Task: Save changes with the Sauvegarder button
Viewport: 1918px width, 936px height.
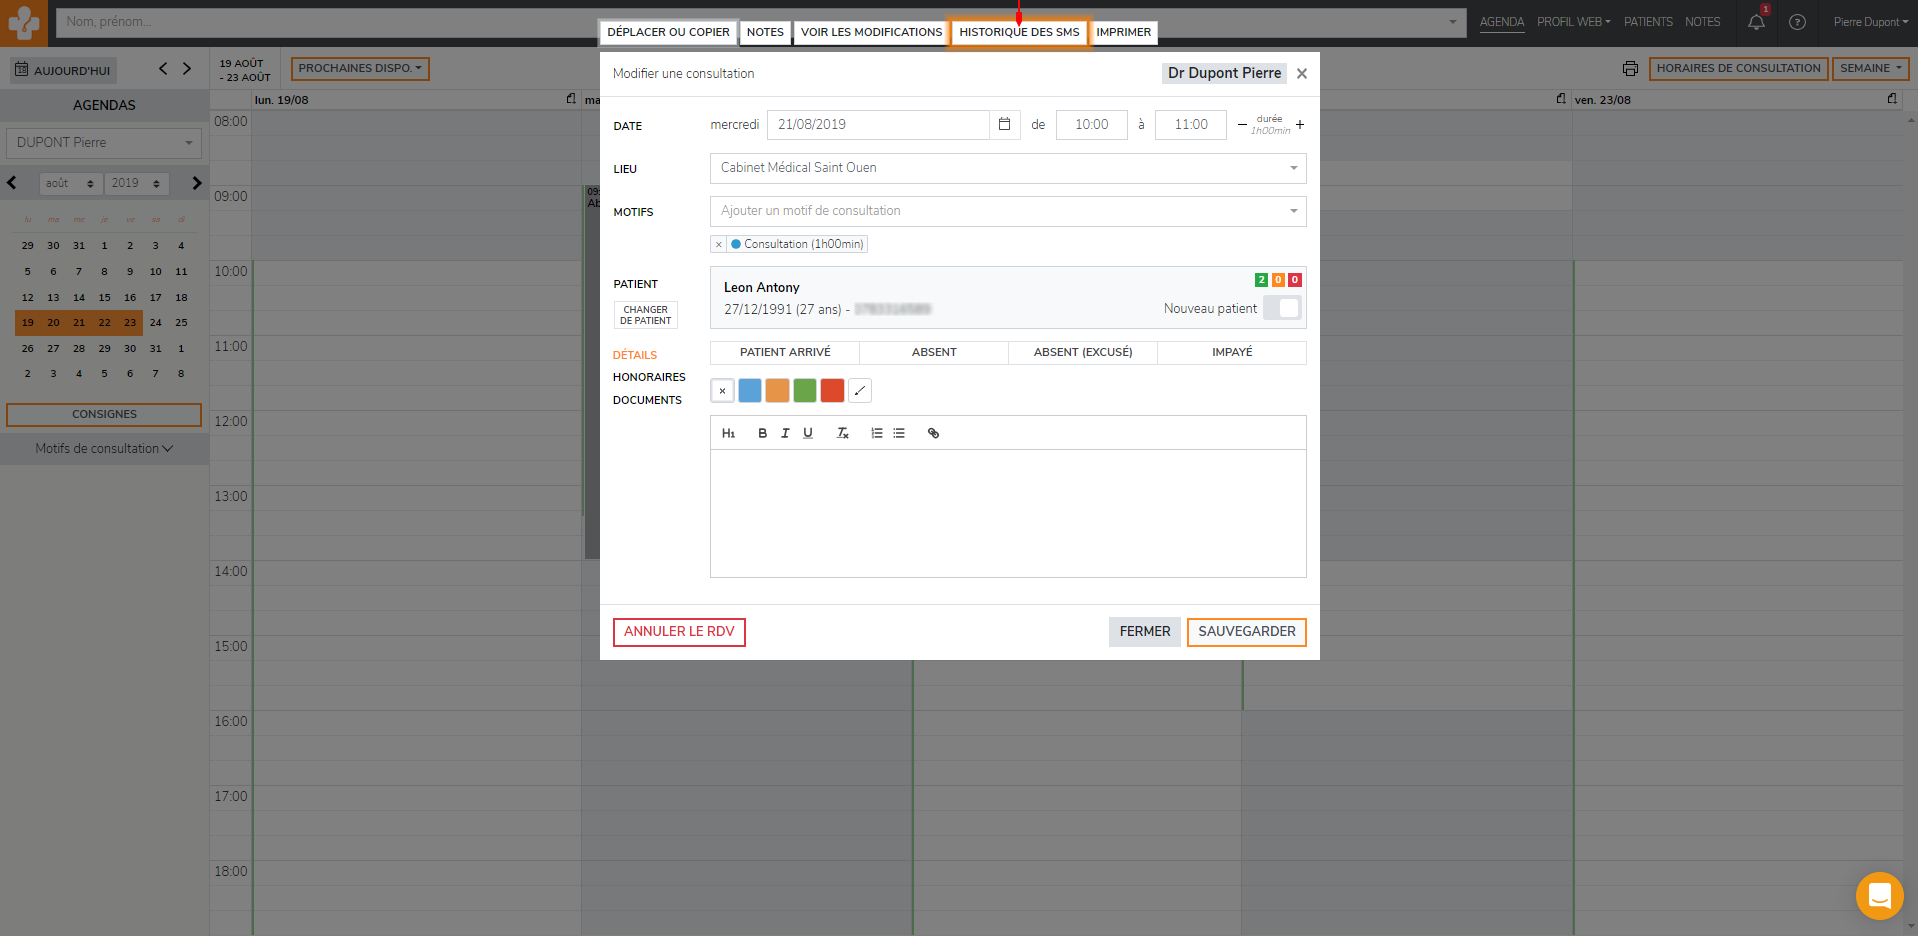Action: 1246,632
